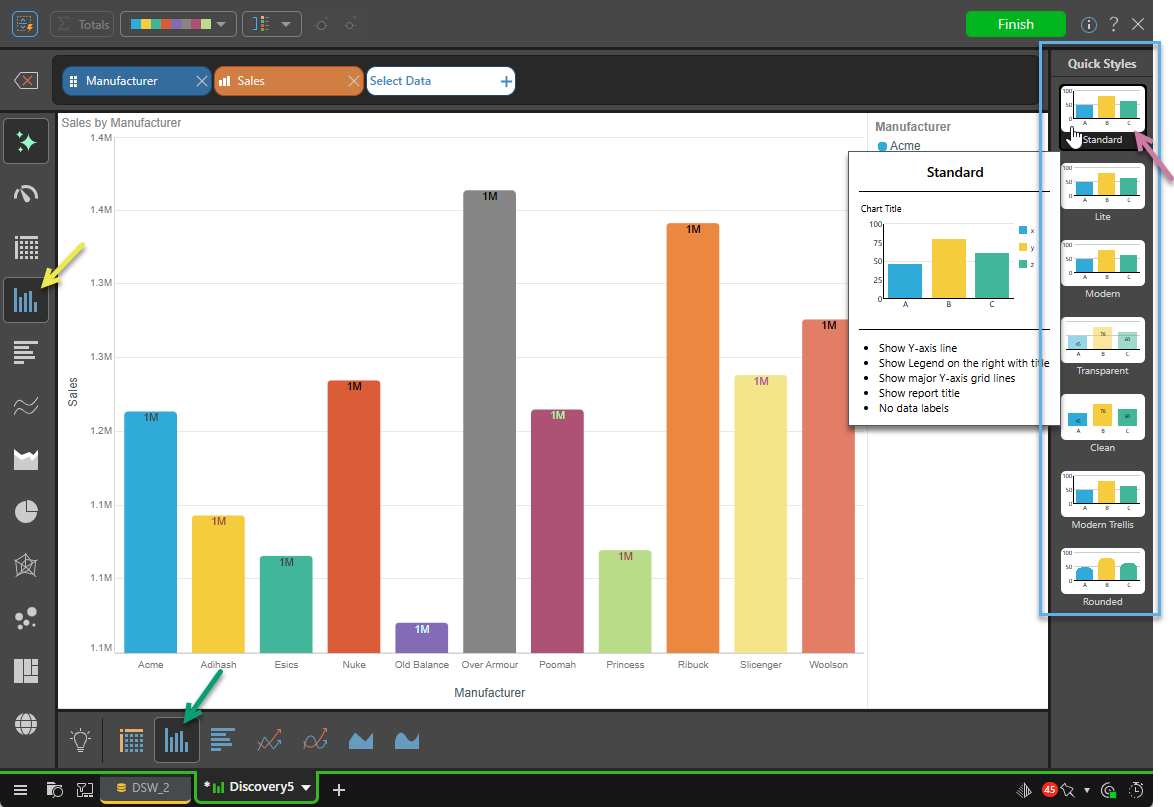This screenshot has height=807, width=1174.
Task: Add a new tab with plus button
Action: coord(339,790)
